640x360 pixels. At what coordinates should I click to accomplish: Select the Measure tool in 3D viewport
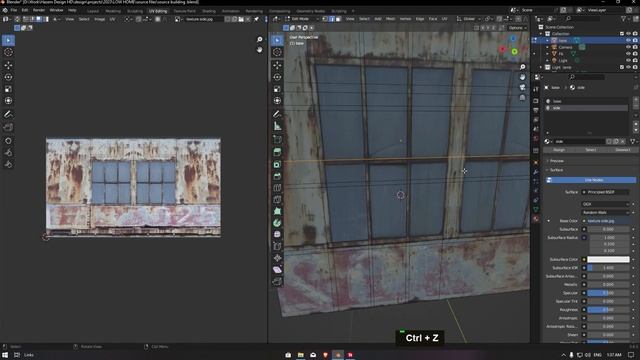[x=277, y=126]
